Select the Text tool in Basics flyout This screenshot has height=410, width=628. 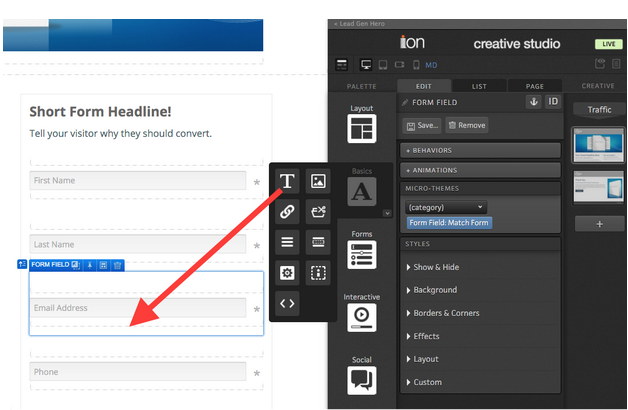[x=287, y=181]
